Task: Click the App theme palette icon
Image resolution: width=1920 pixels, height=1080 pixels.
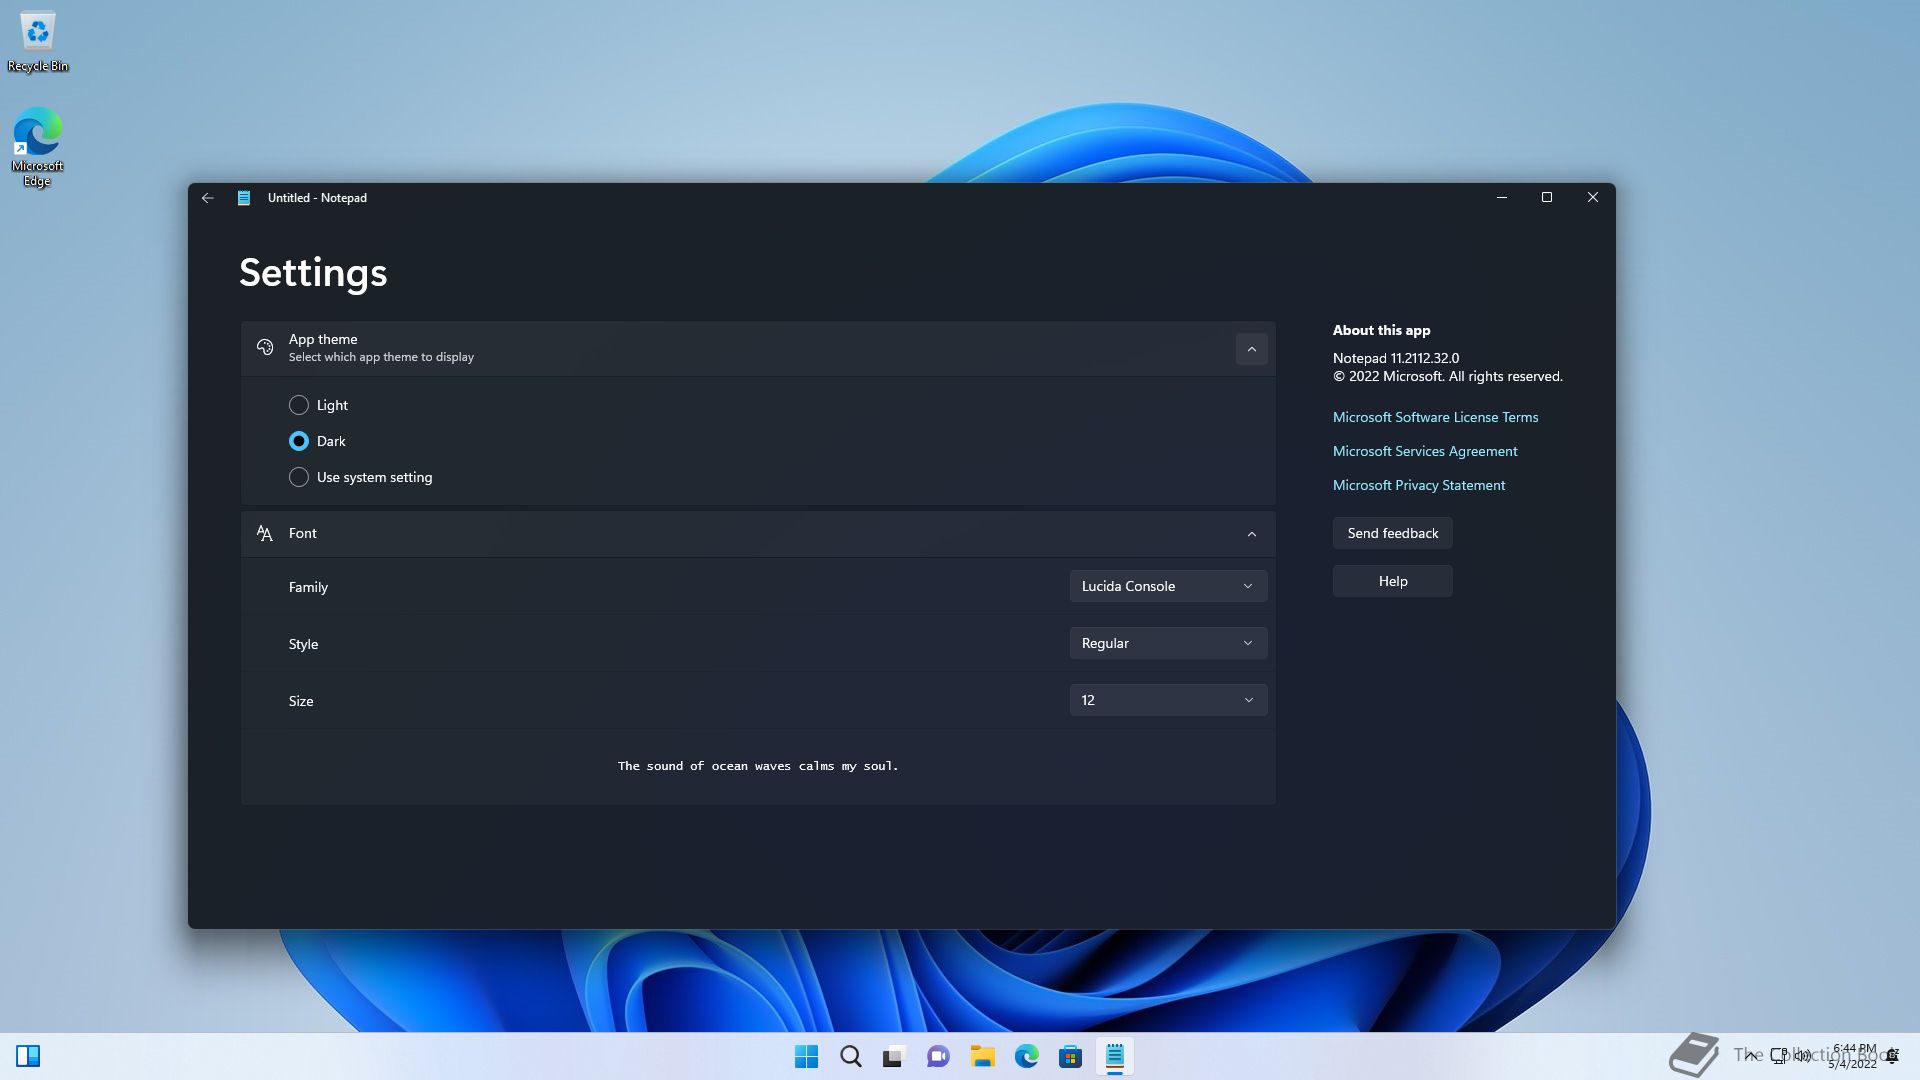Action: coord(265,347)
